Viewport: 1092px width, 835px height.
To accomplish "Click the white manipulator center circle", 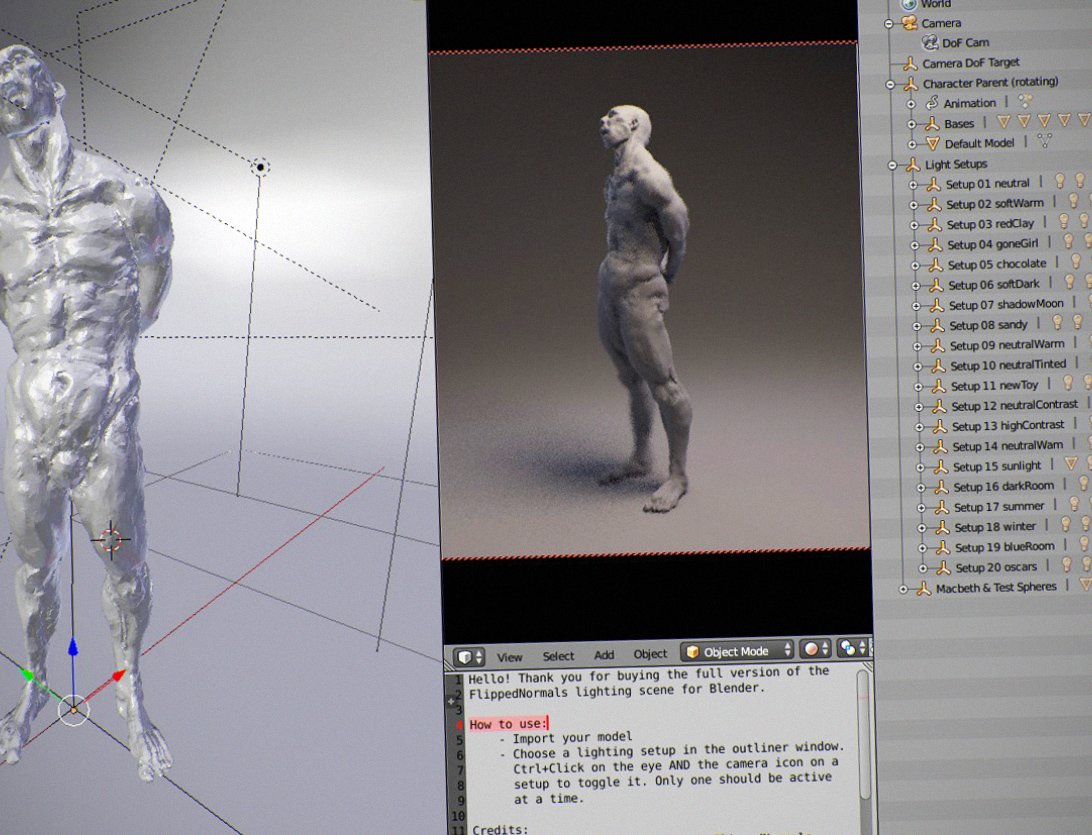I will coord(74,710).
